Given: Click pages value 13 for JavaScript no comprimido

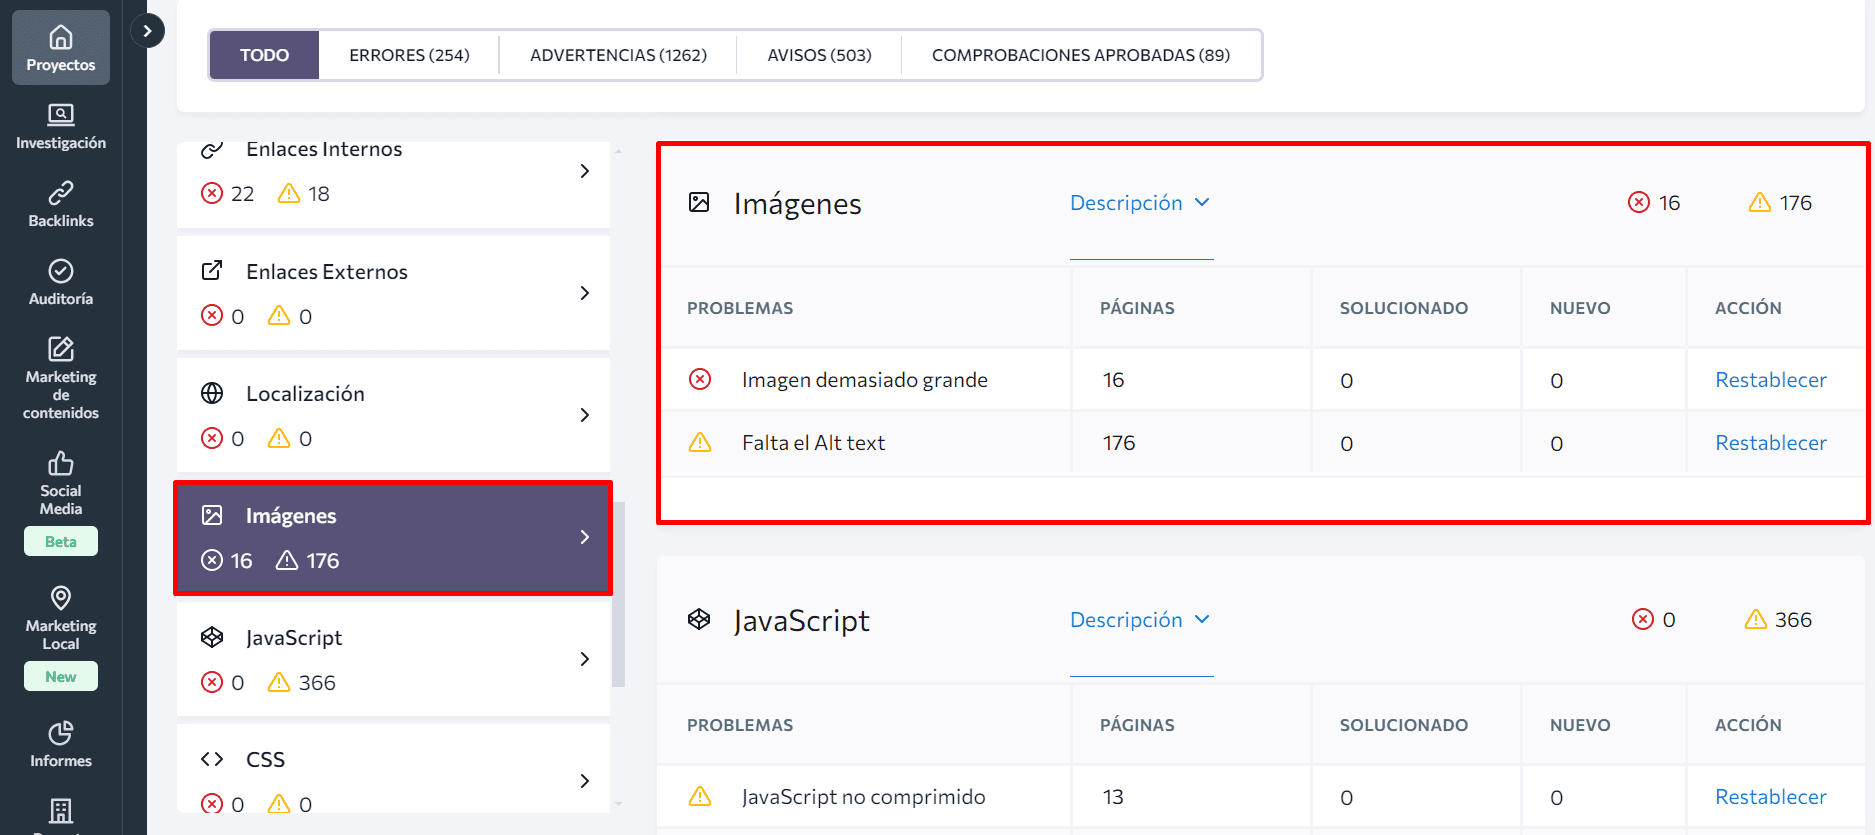Looking at the screenshot, I should (x=1113, y=797).
